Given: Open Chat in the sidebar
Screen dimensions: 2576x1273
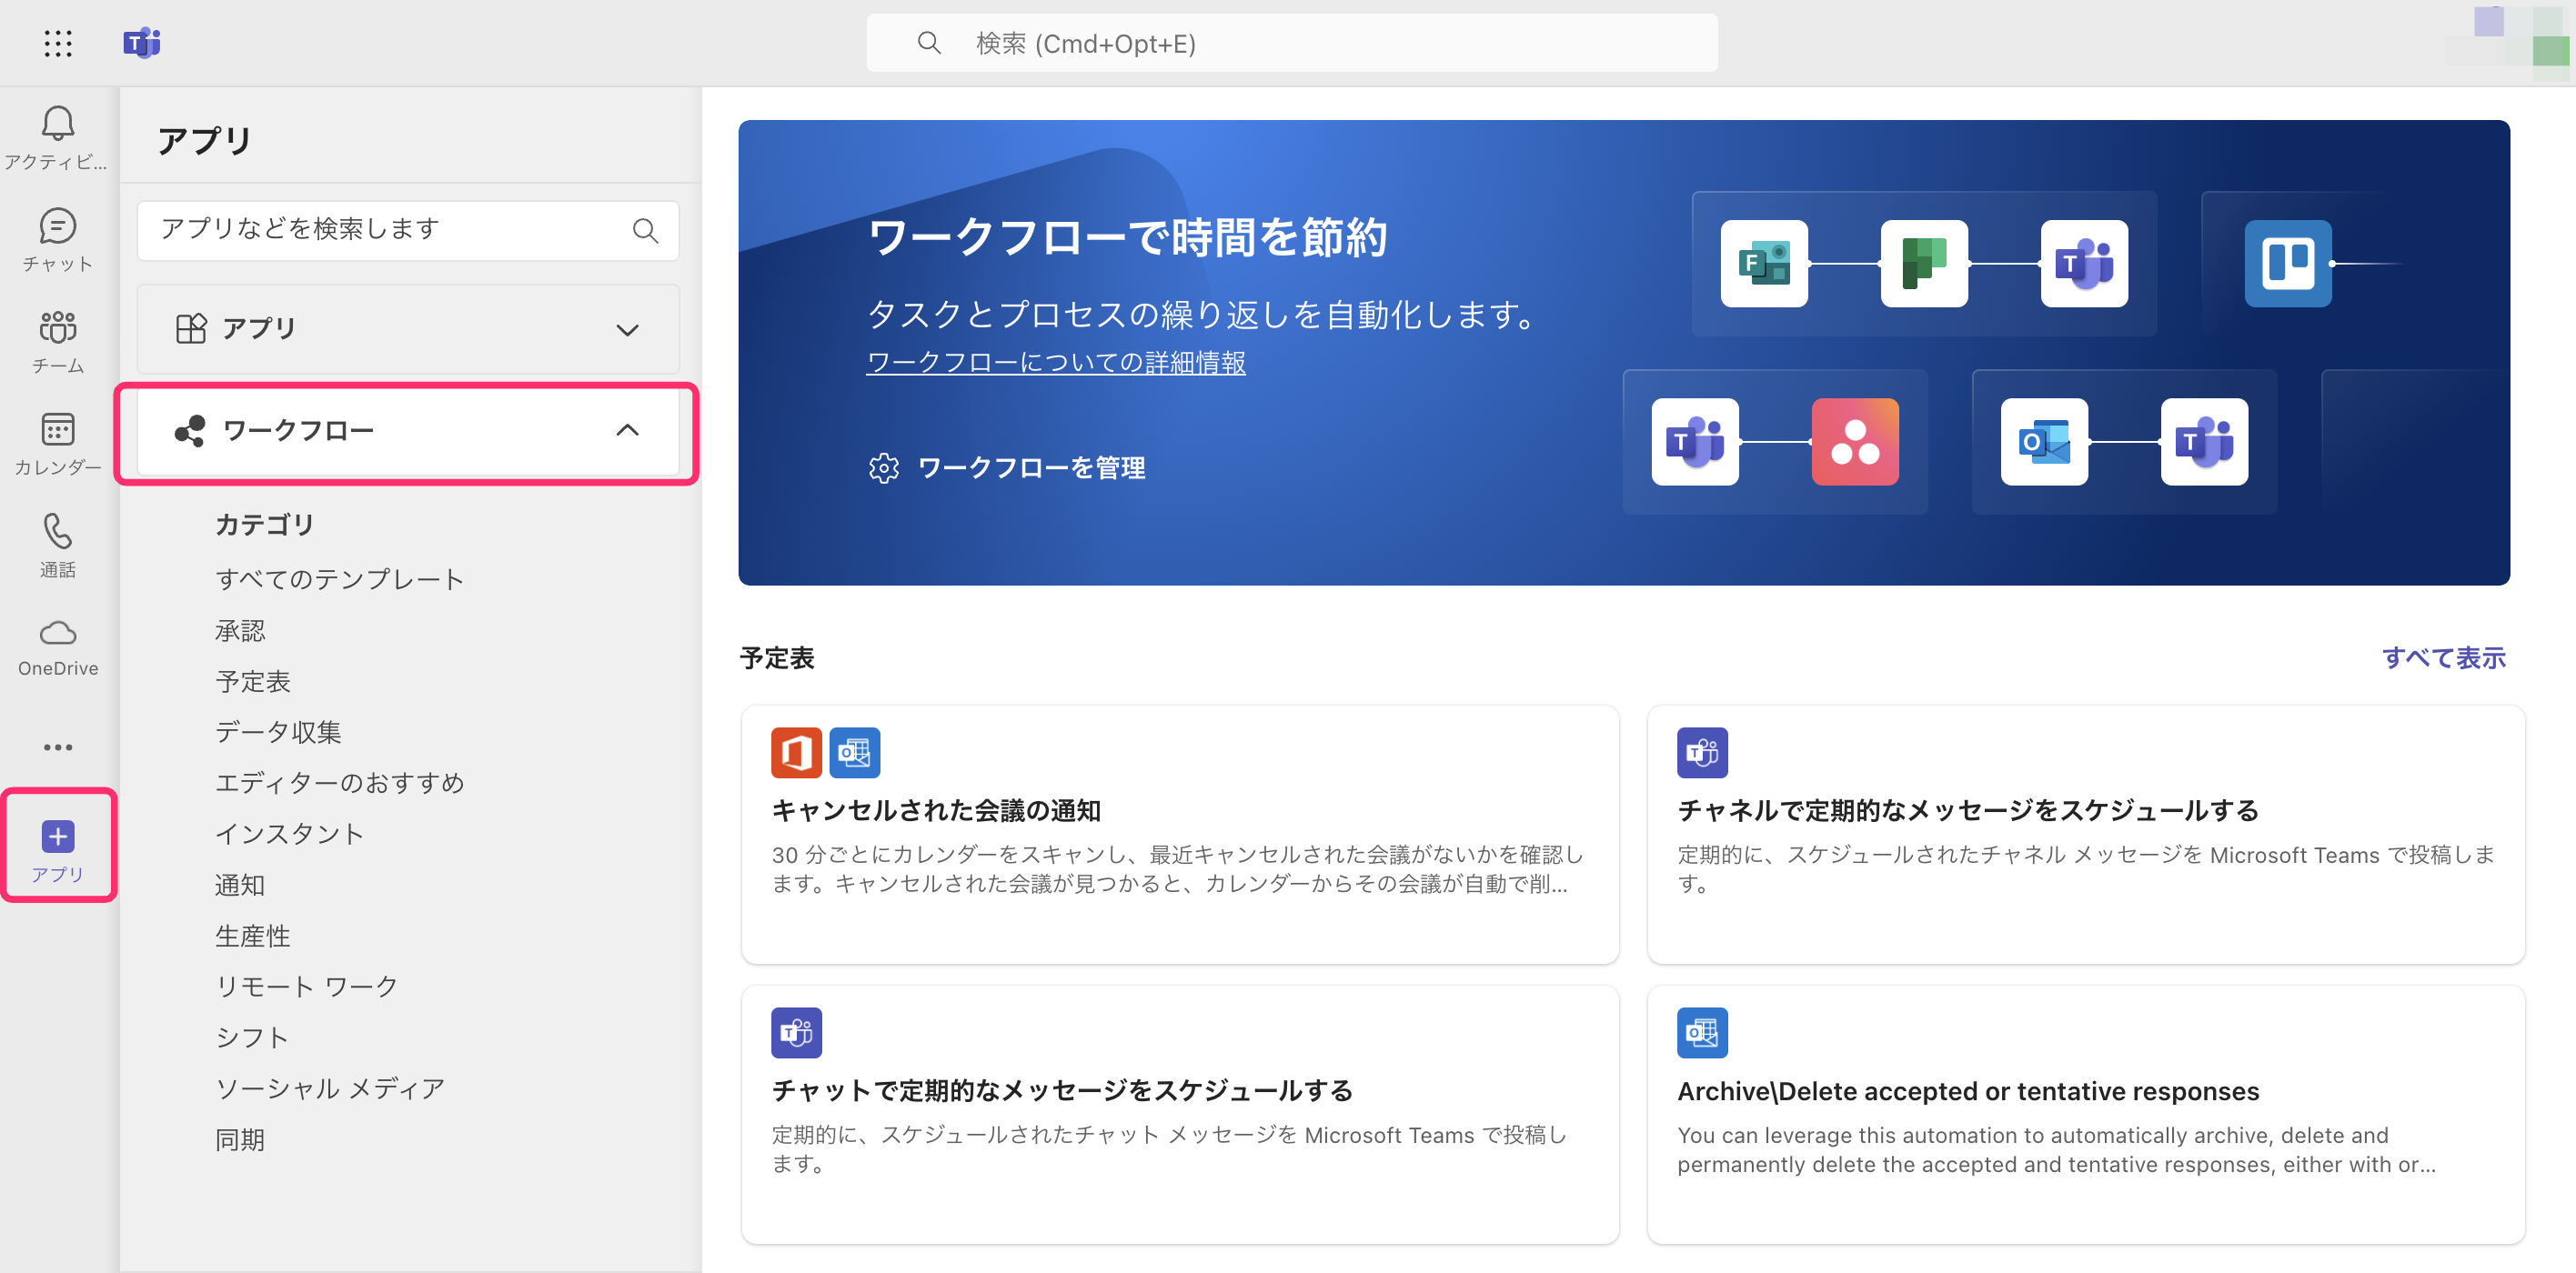Looking at the screenshot, I should pos(57,228).
